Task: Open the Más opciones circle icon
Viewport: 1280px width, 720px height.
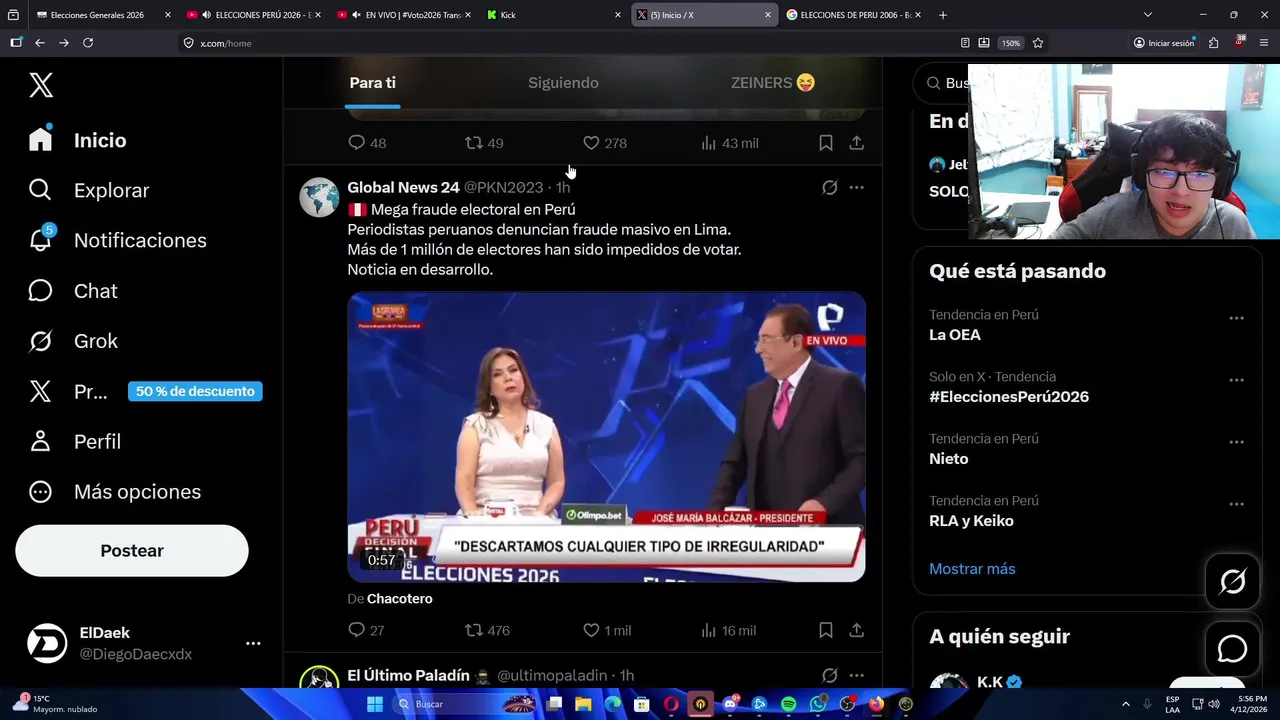Action: (40, 492)
